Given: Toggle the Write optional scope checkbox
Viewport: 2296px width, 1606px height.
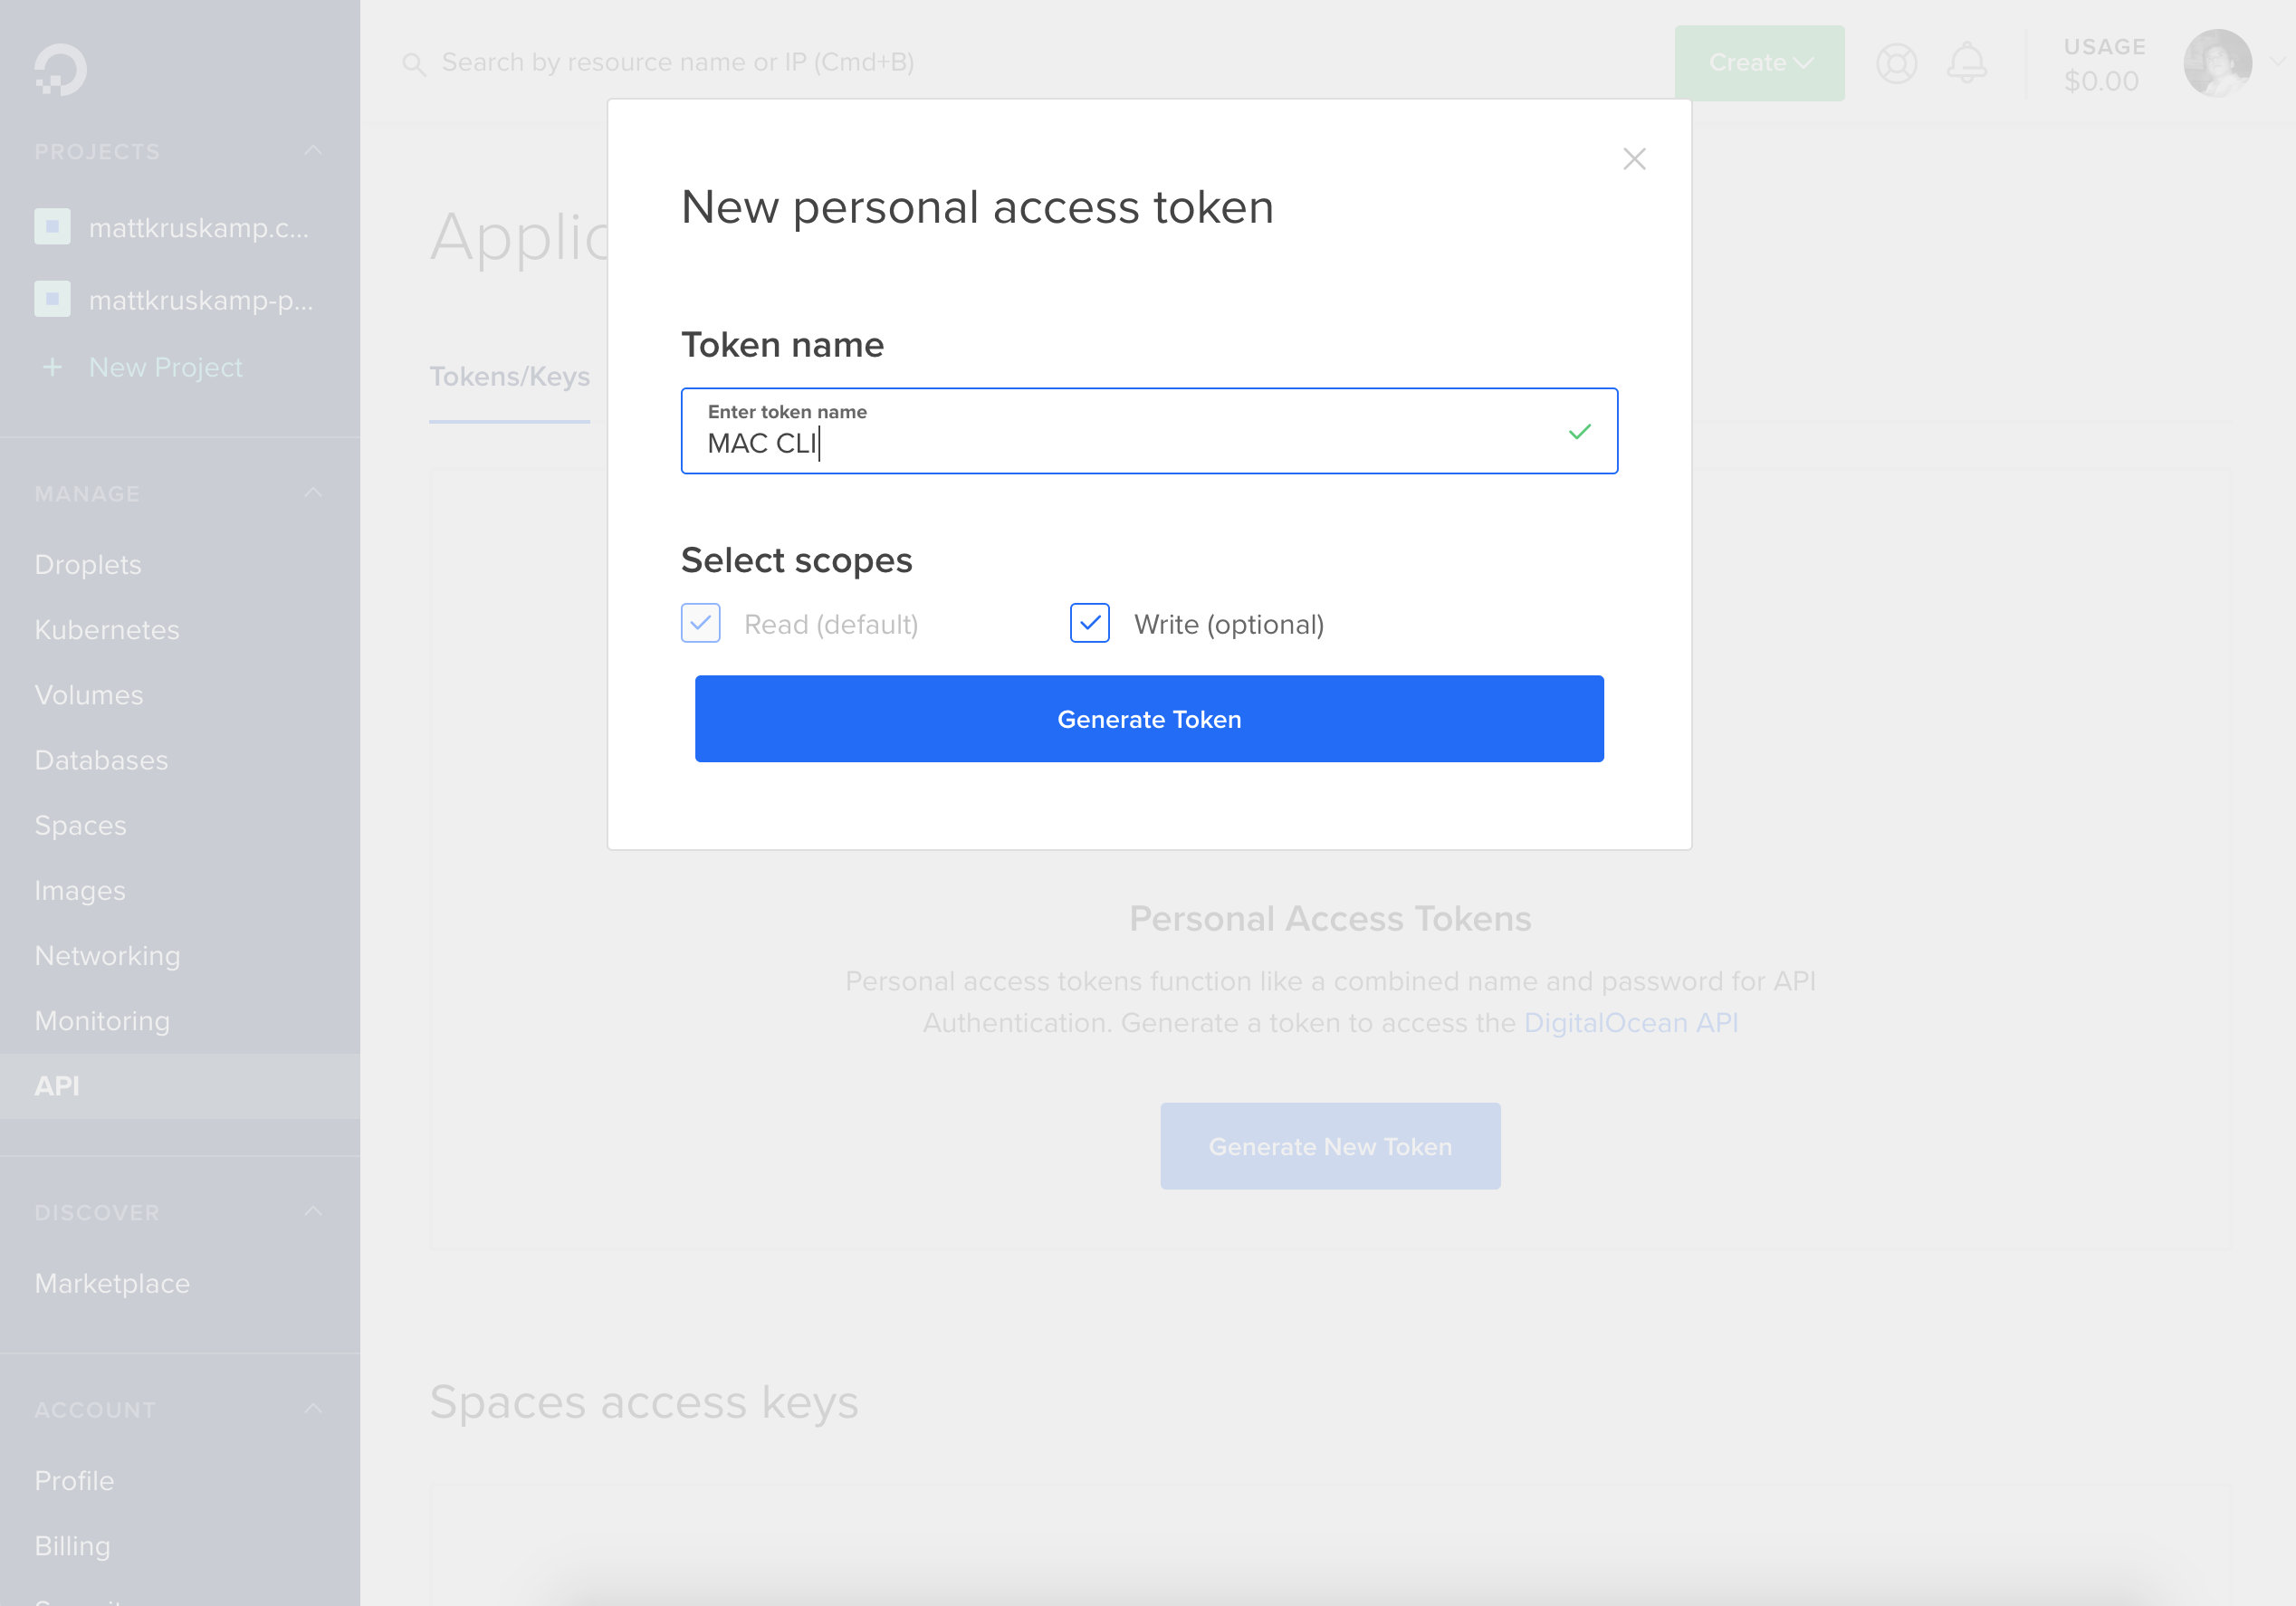Looking at the screenshot, I should (1087, 623).
